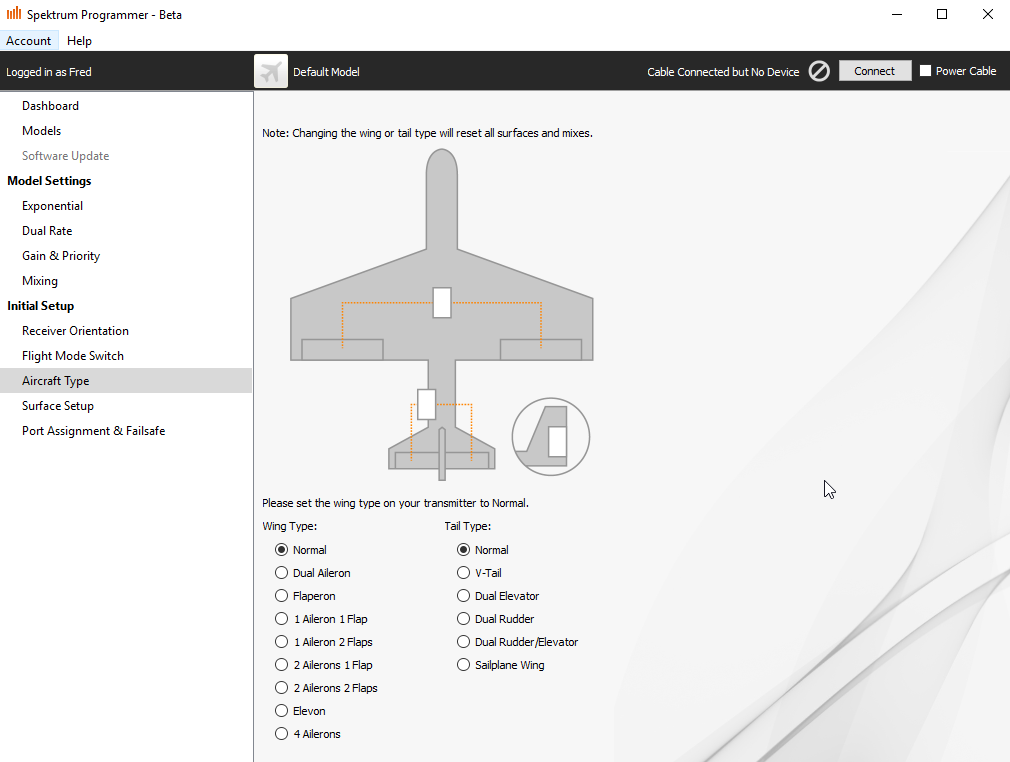This screenshot has width=1010, height=762.
Task: Click the airplane Default Model icon
Action: pos(271,71)
